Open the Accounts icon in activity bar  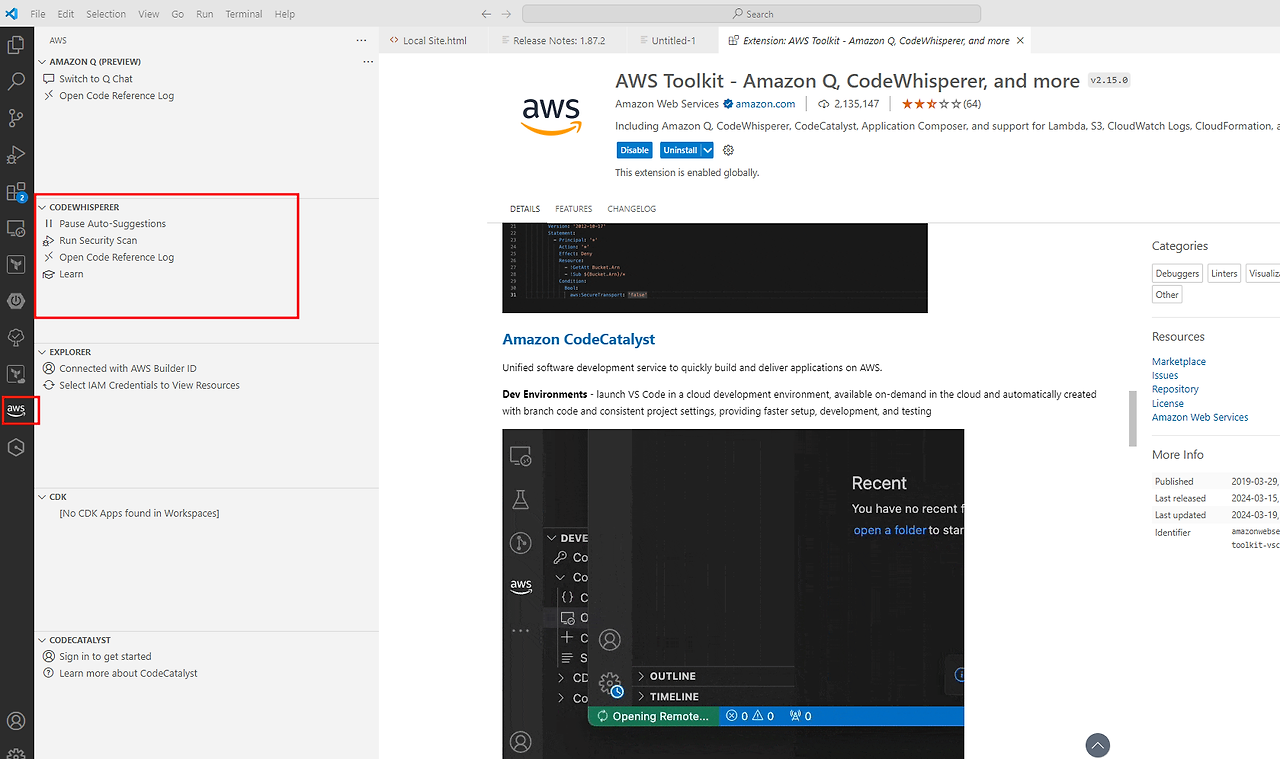(x=16, y=721)
